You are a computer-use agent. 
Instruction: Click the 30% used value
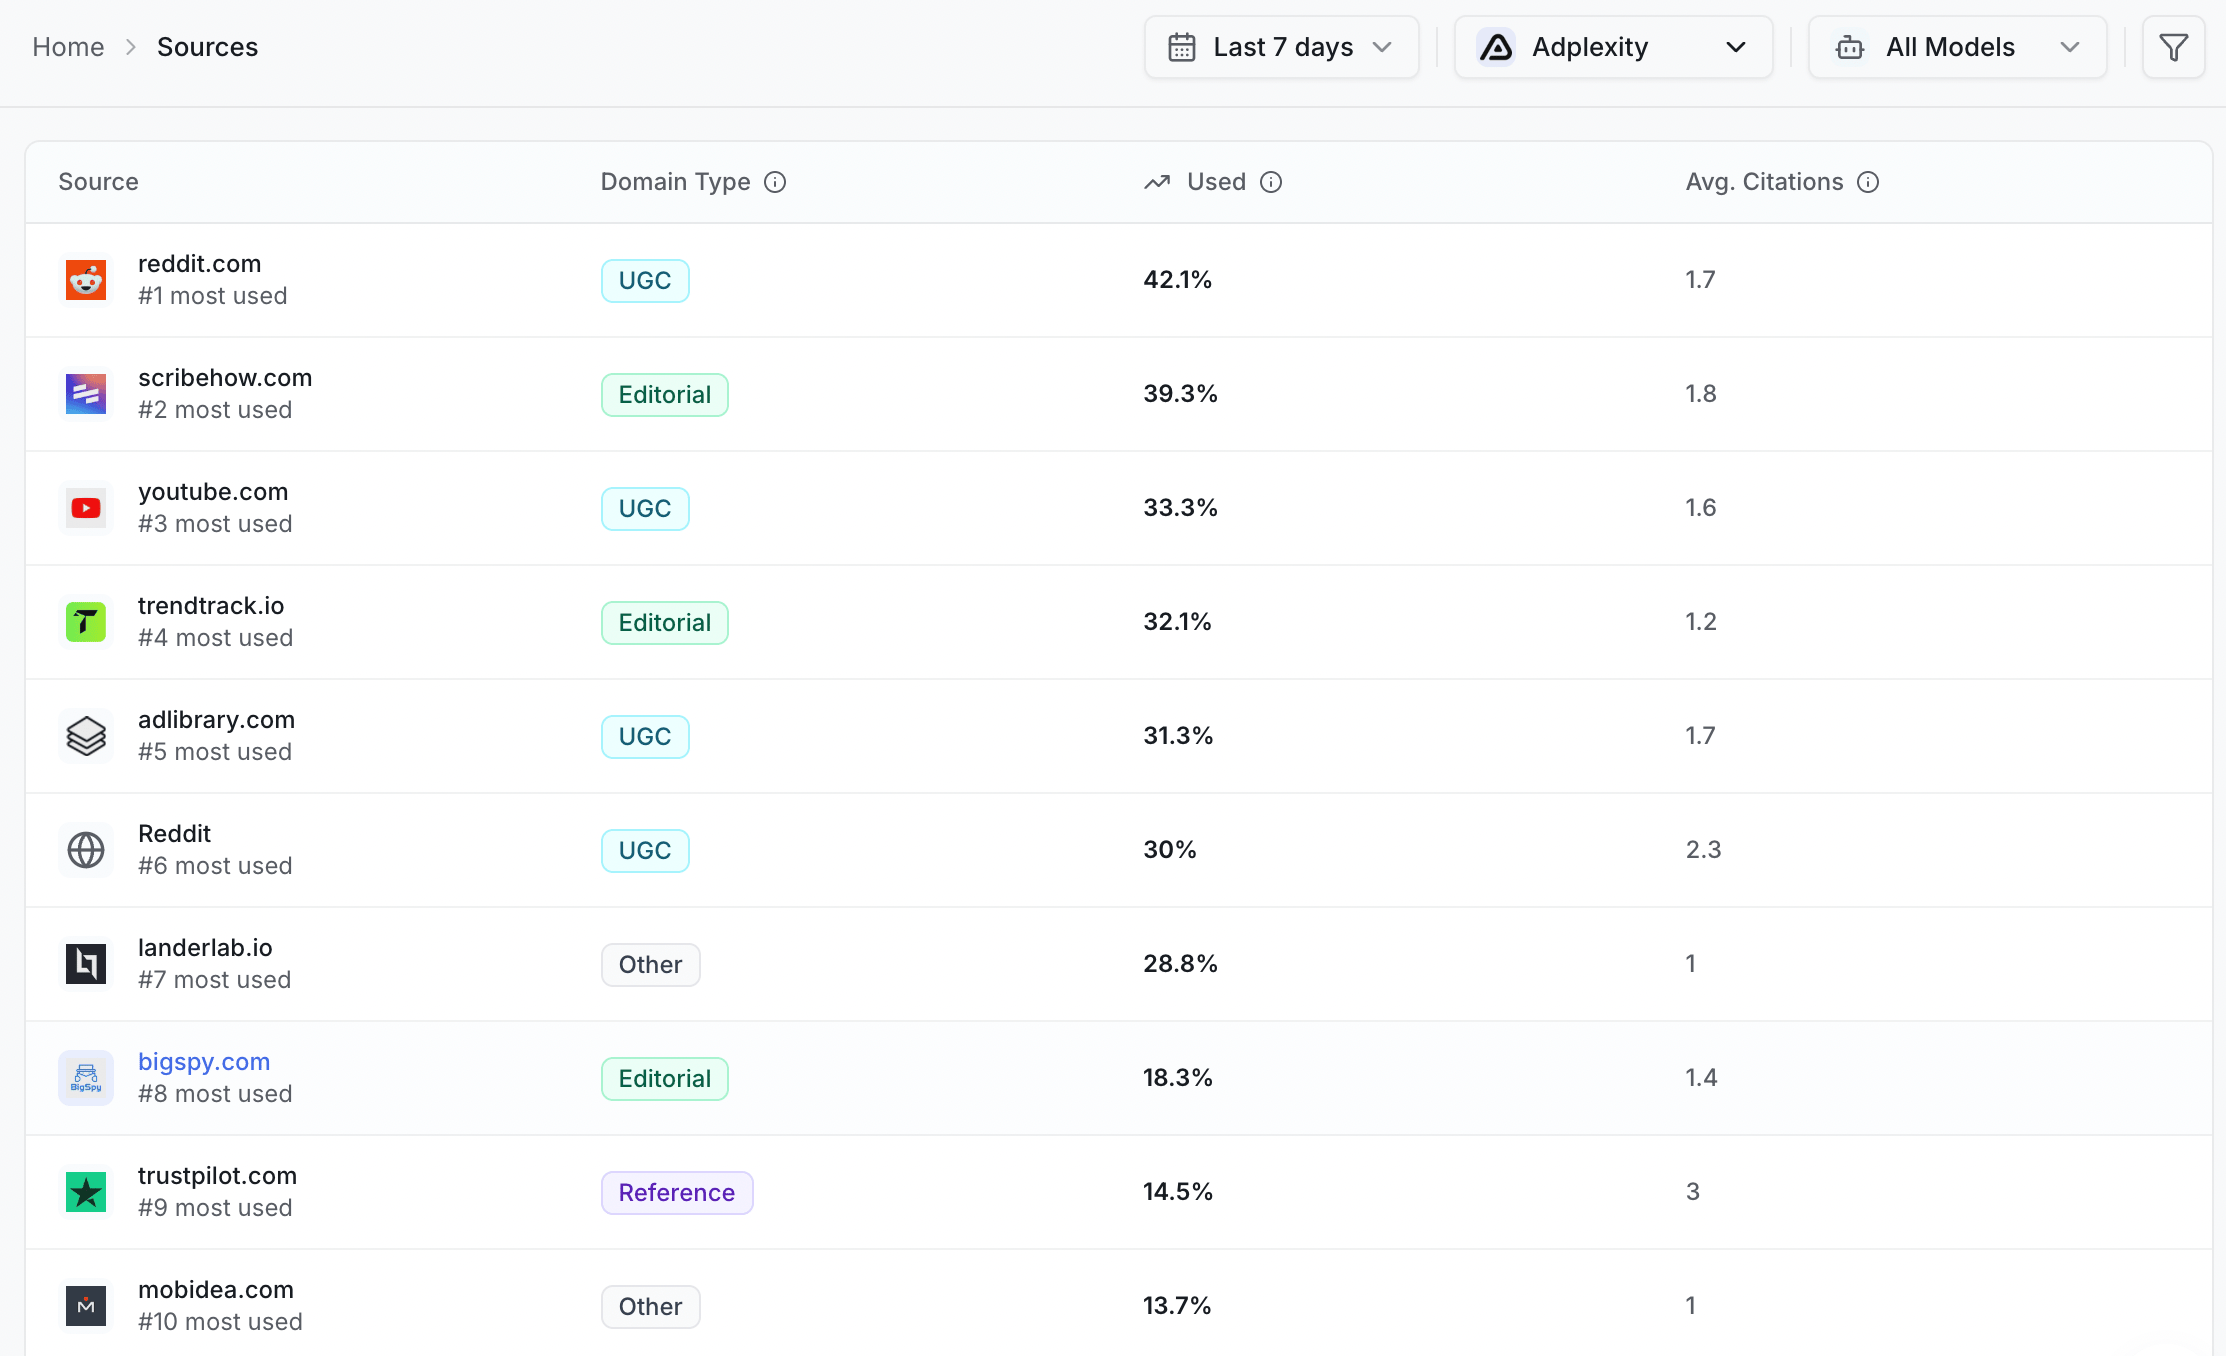pos(1170,850)
